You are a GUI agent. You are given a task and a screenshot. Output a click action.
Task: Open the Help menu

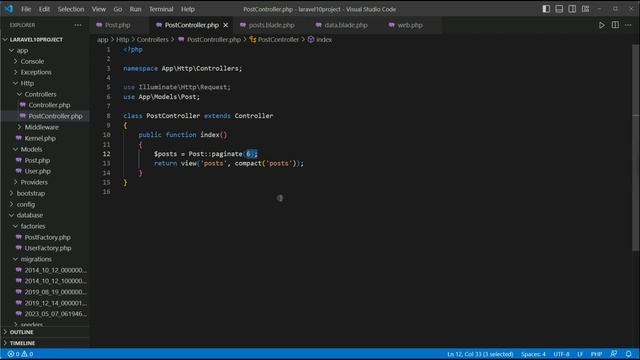coord(188,9)
